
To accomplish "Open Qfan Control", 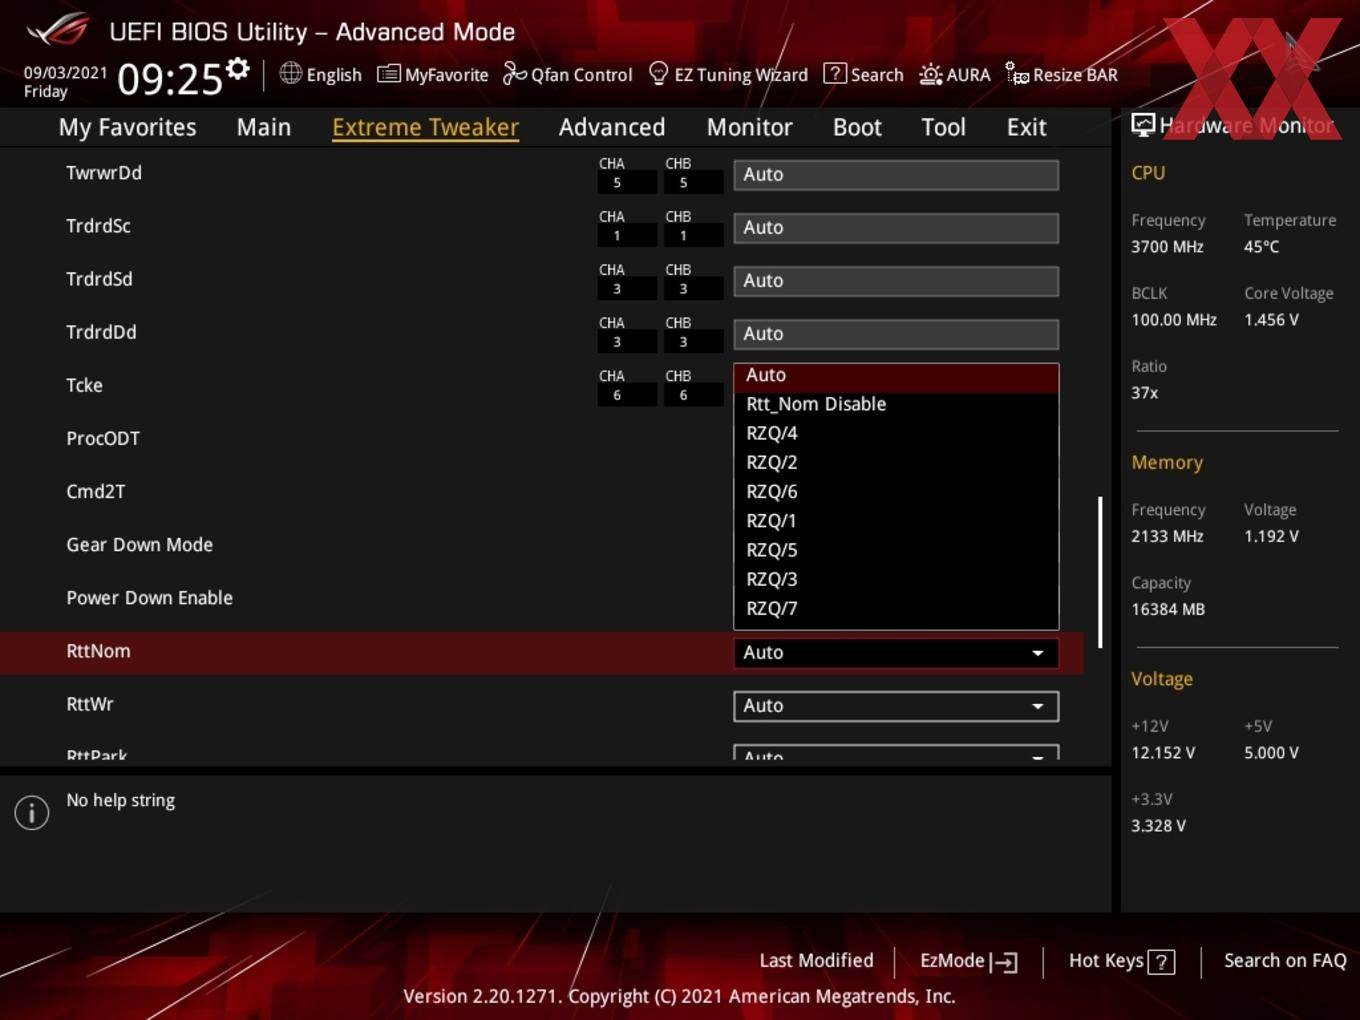I will [568, 74].
